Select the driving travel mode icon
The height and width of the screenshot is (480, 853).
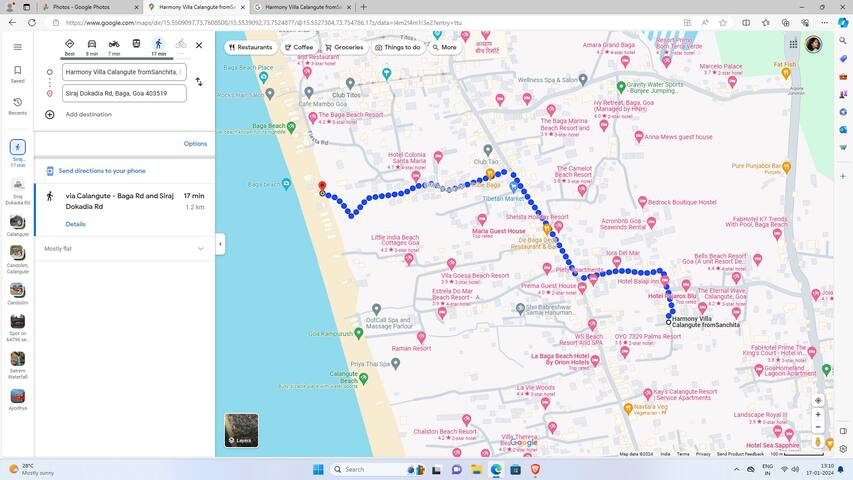point(92,44)
